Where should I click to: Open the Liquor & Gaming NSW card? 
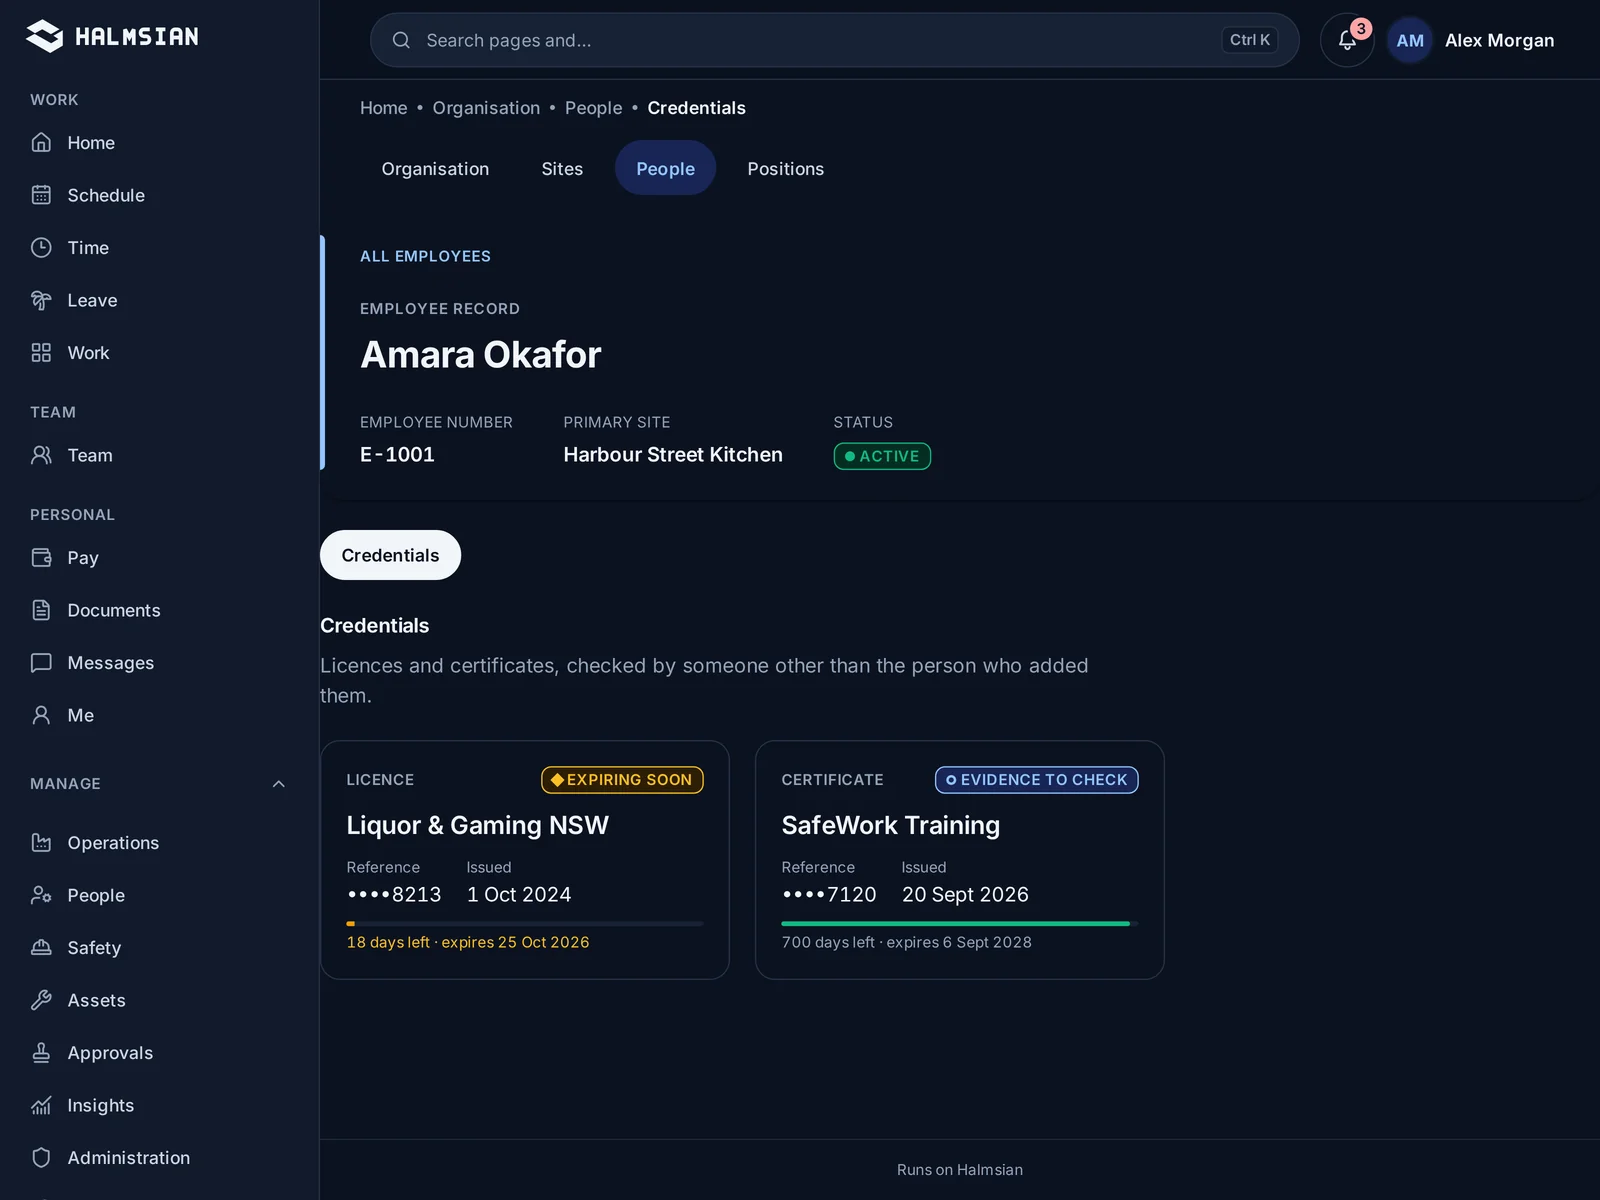[x=525, y=860]
